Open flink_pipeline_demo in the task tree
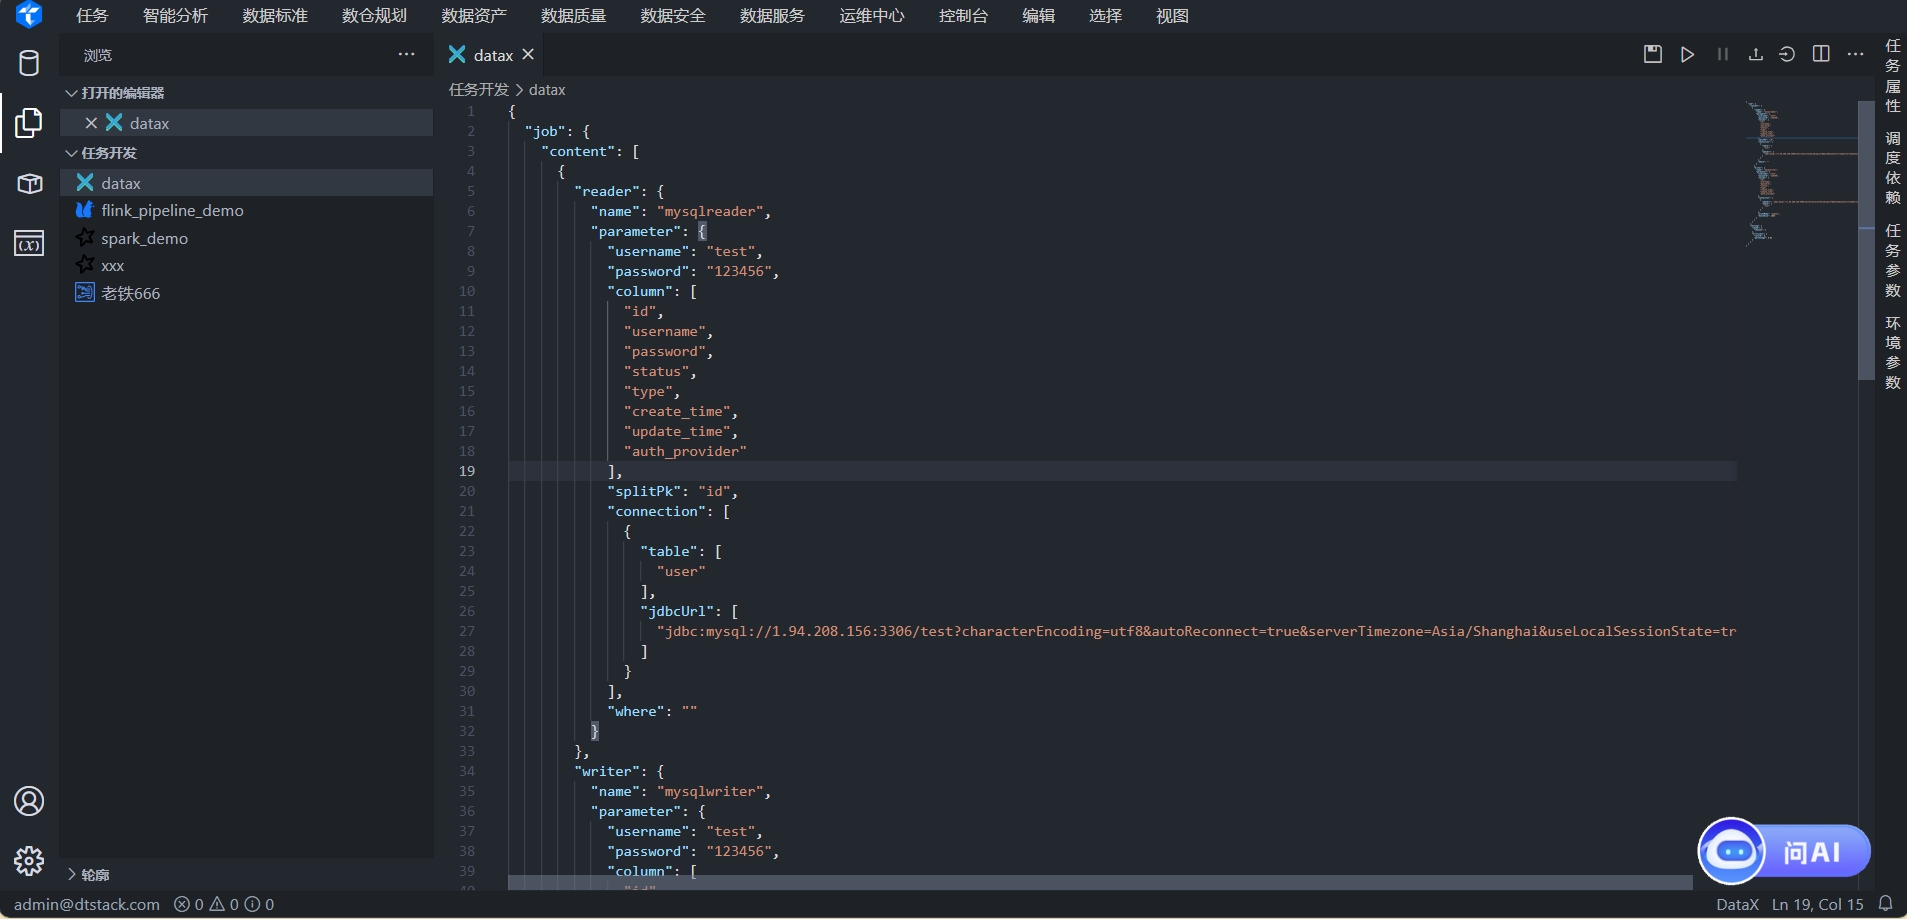Screen dimensions: 1907x919 click(172, 211)
